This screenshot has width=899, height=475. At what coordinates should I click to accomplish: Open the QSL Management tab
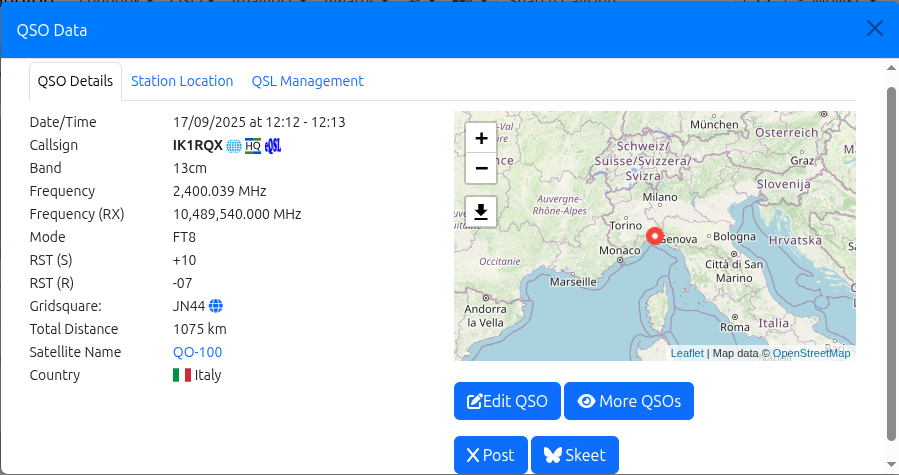[307, 81]
